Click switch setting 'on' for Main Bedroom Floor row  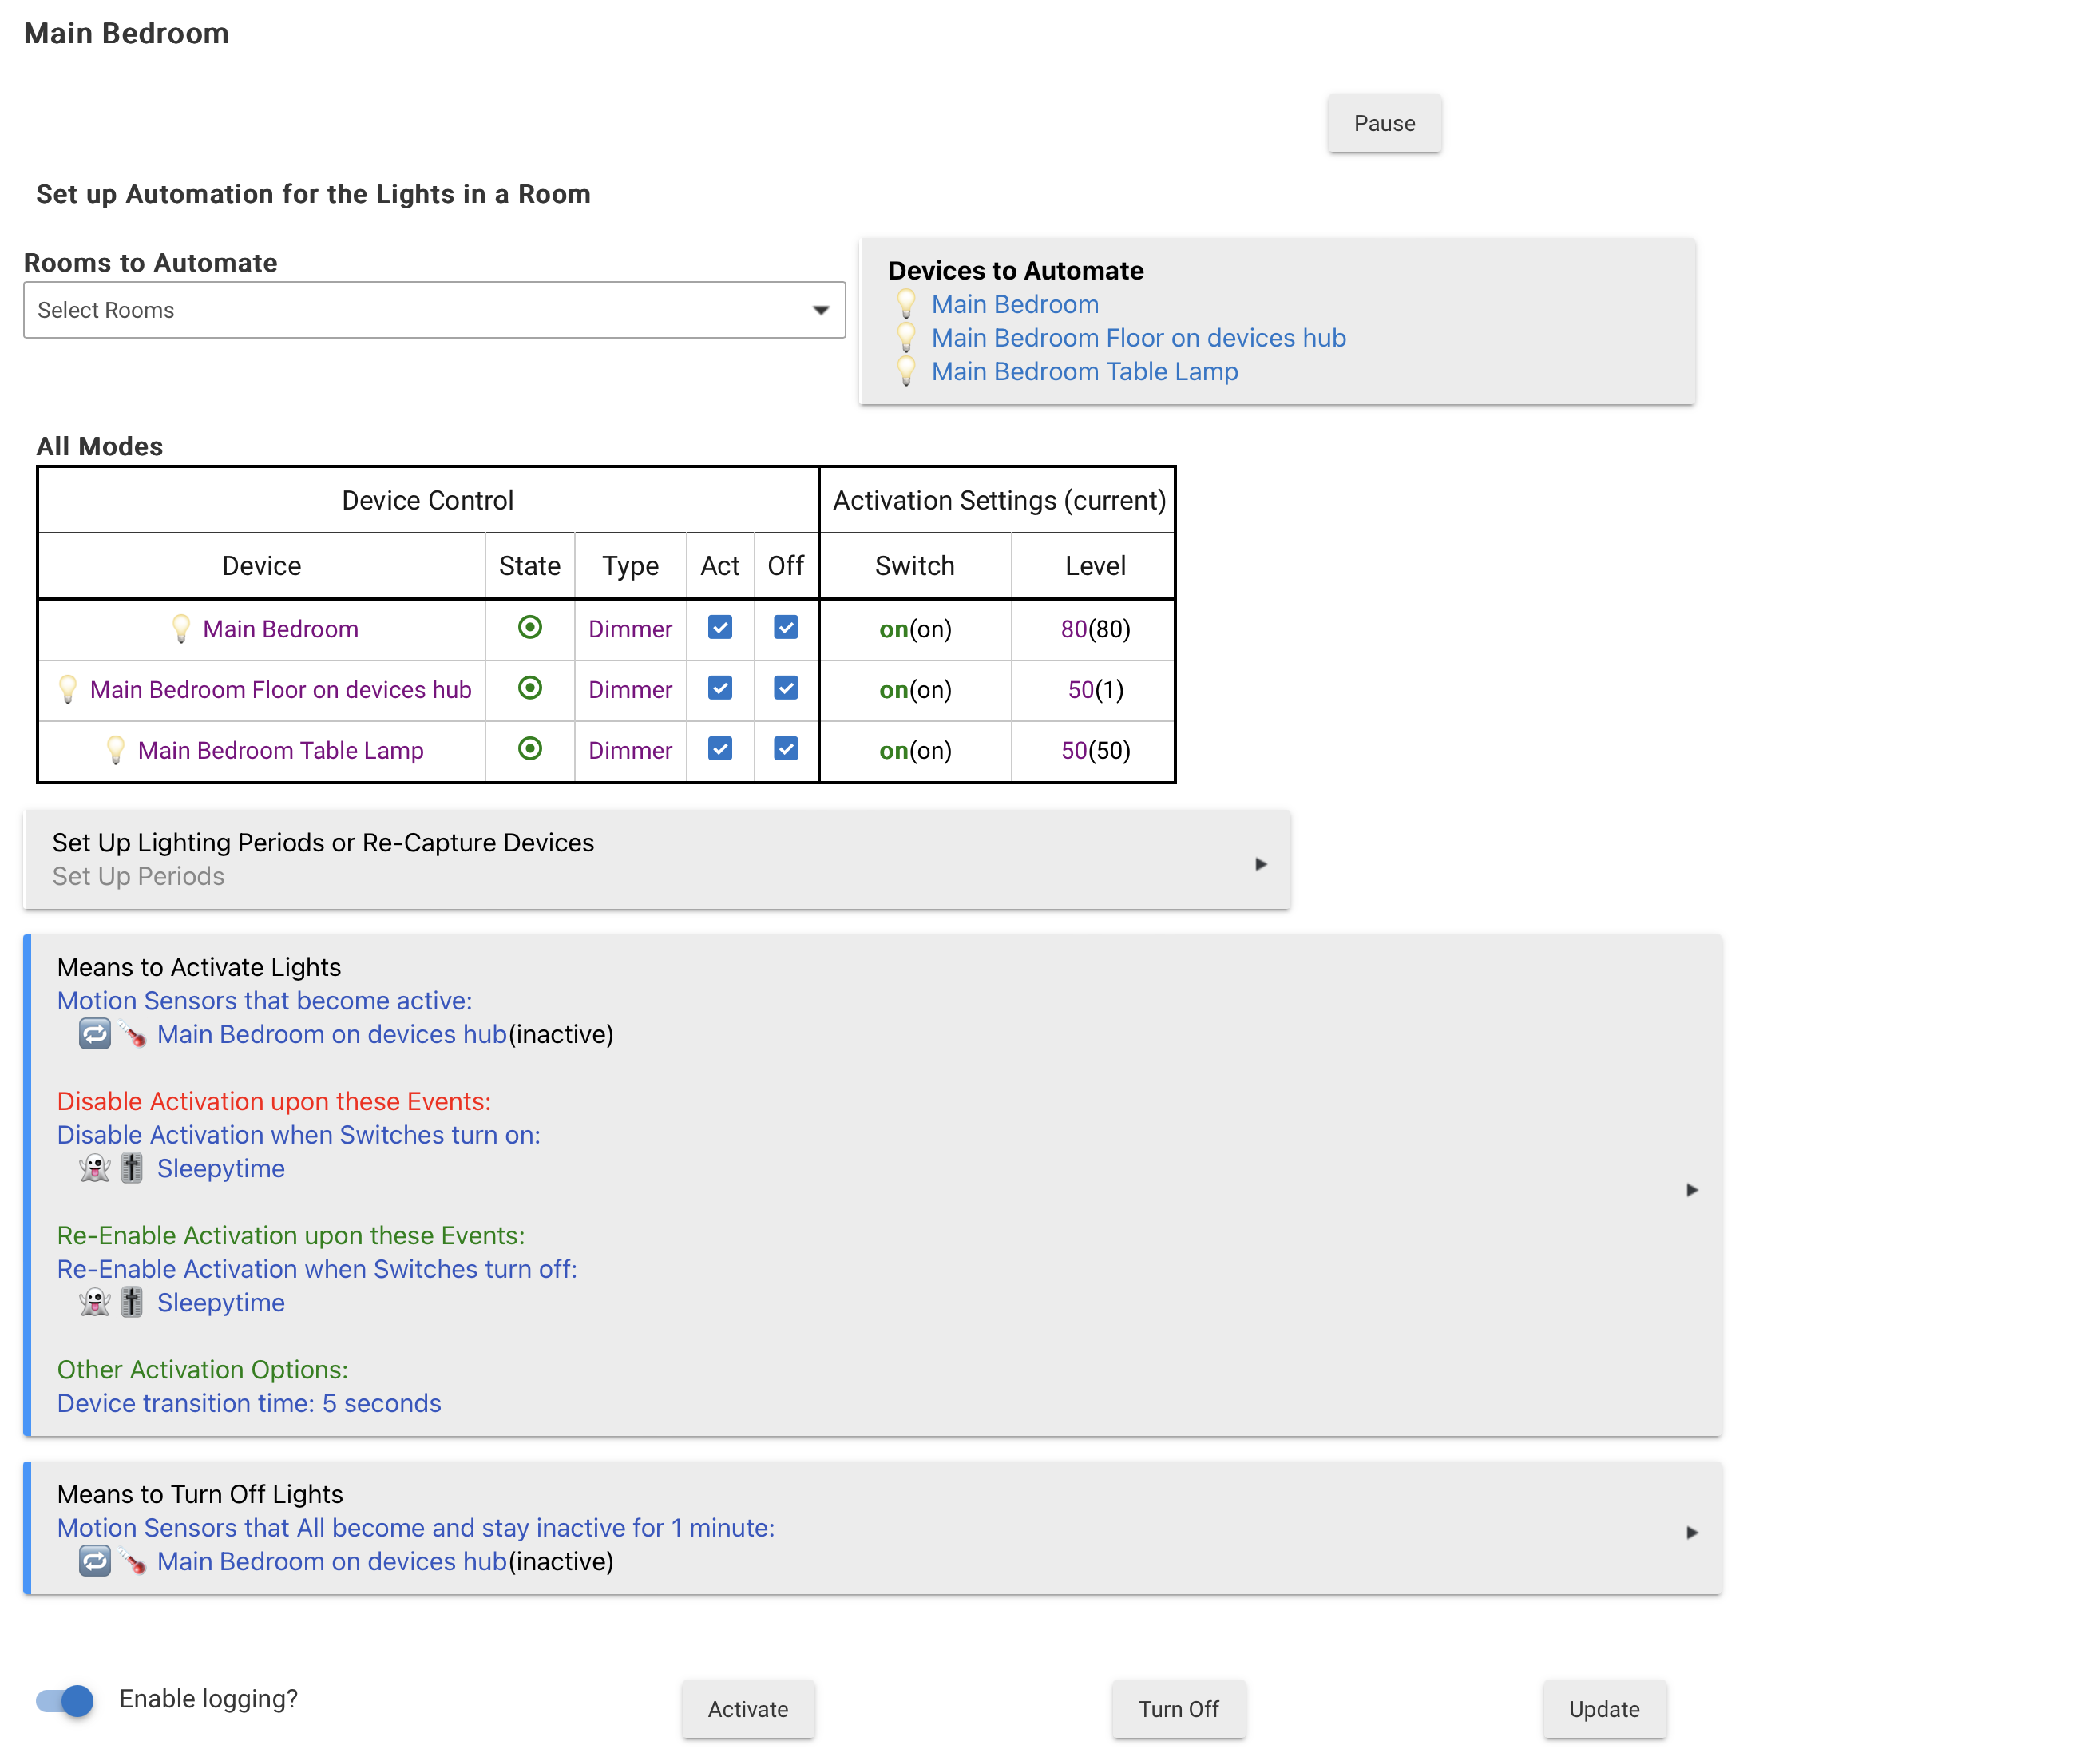tap(893, 690)
